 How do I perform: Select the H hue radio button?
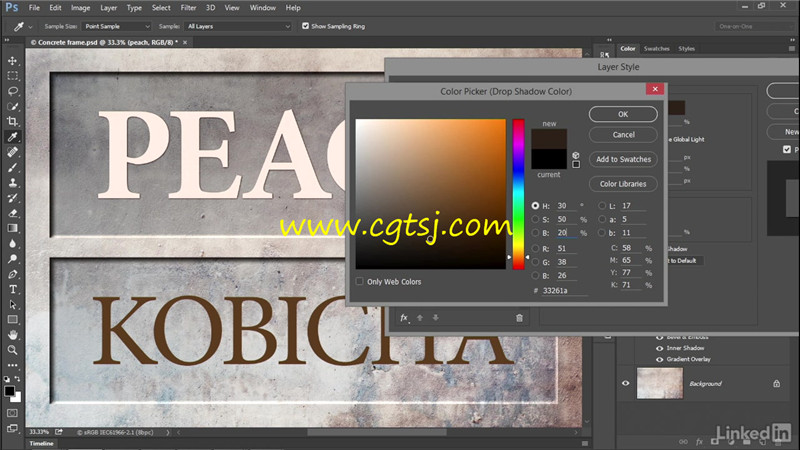[535, 206]
